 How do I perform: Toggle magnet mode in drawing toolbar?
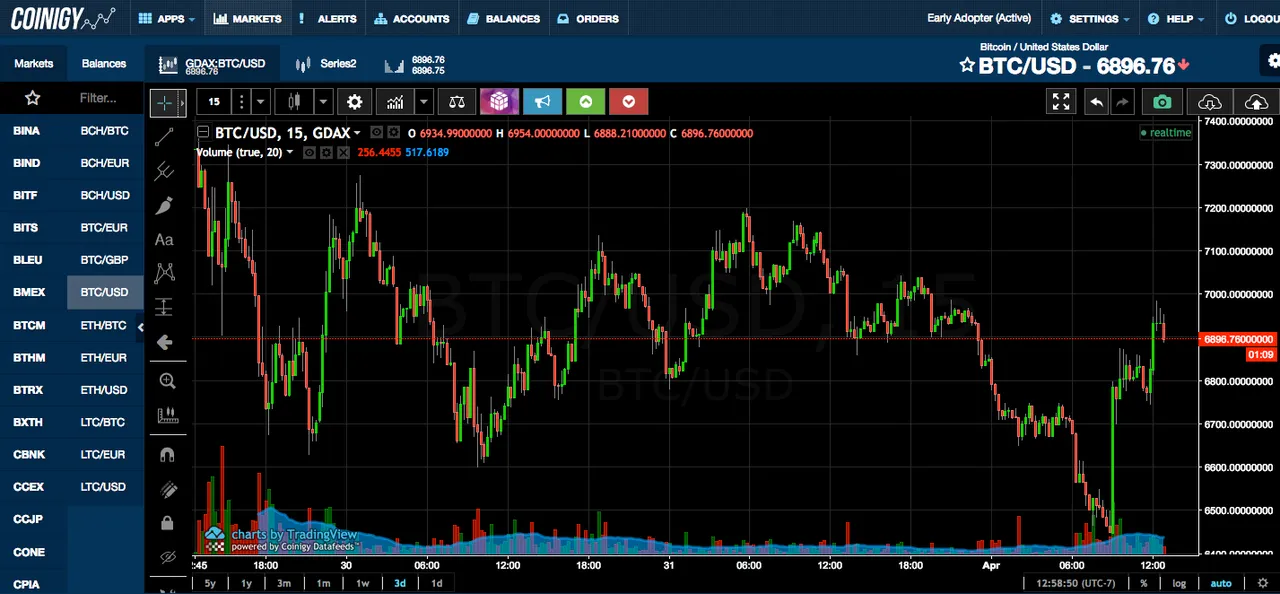167,455
